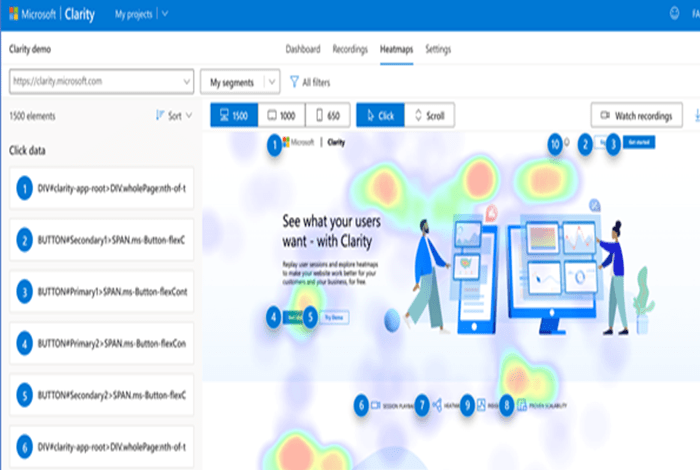Image resolution: width=700 pixels, height=470 pixels.
Task: Open the Sort dropdown
Action: pos(175,116)
